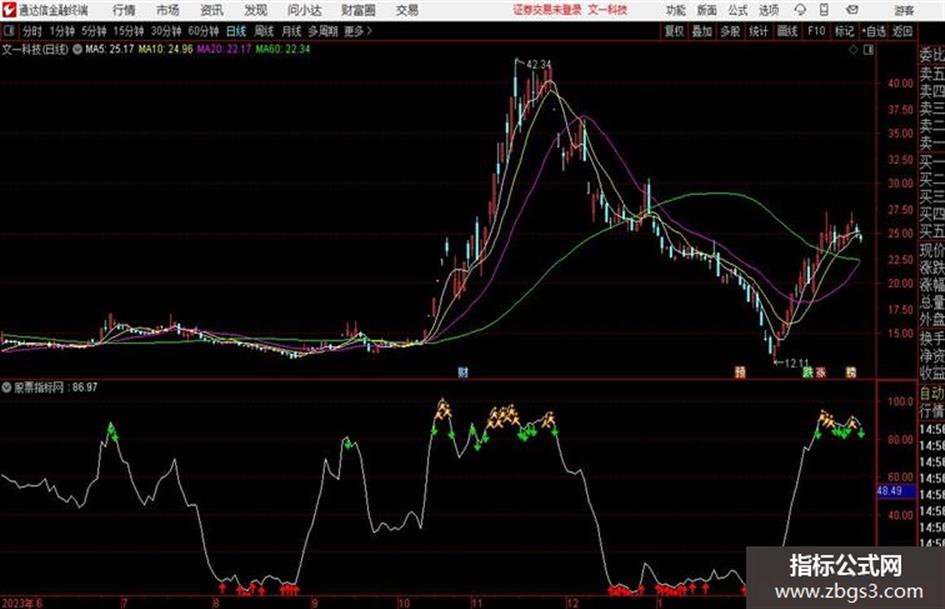Click the 通达信 app logo icon

pyautogui.click(x=9, y=10)
